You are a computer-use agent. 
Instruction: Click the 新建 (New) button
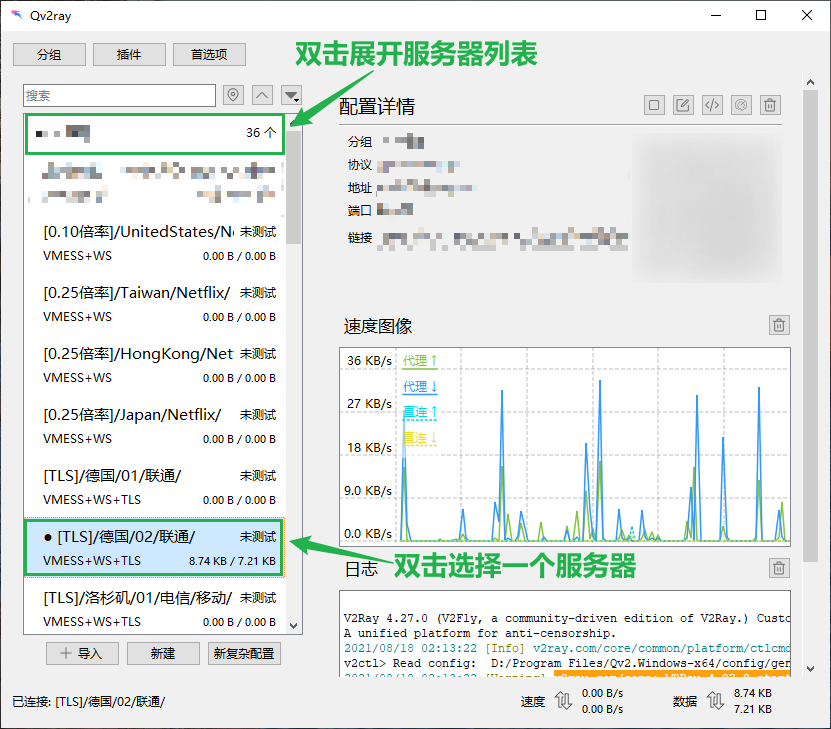163,653
